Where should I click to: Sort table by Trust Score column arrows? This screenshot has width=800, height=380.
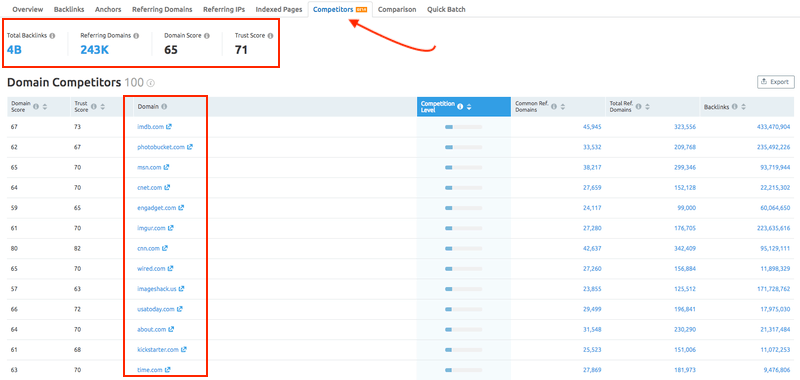click(x=103, y=107)
